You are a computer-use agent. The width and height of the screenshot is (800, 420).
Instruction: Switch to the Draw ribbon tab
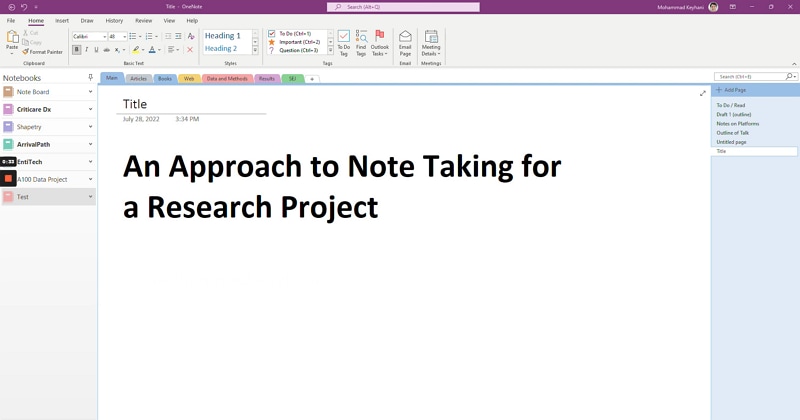coord(87,20)
